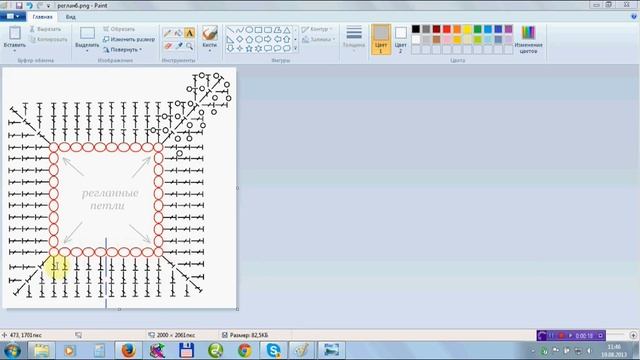Open the Paint application menu button
The height and width of the screenshot is (360, 640).
[x=13, y=17]
